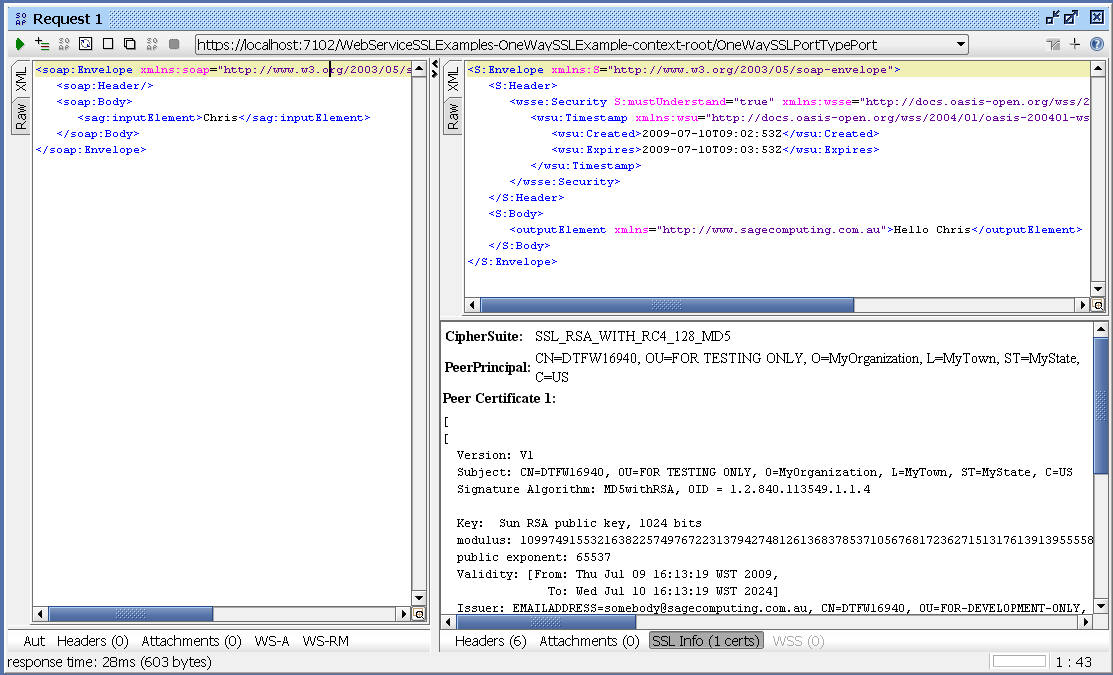
Task: Open request Headers (0) tab
Action: [92, 641]
